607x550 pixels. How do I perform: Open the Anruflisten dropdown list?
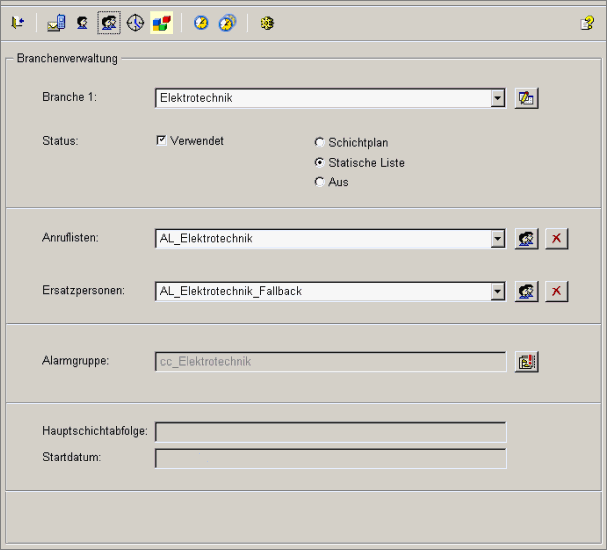pos(498,239)
